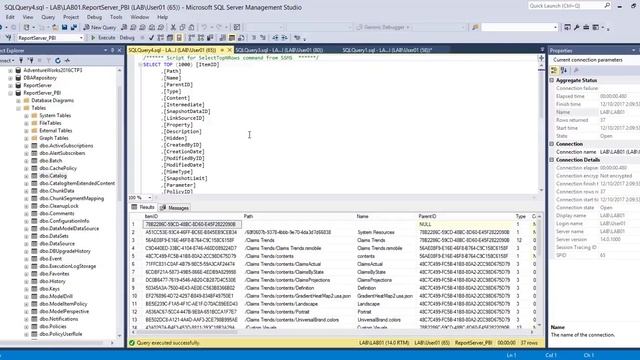Open the wrench Properties icon in the toolbar

pyautogui.click(x=577, y=27)
